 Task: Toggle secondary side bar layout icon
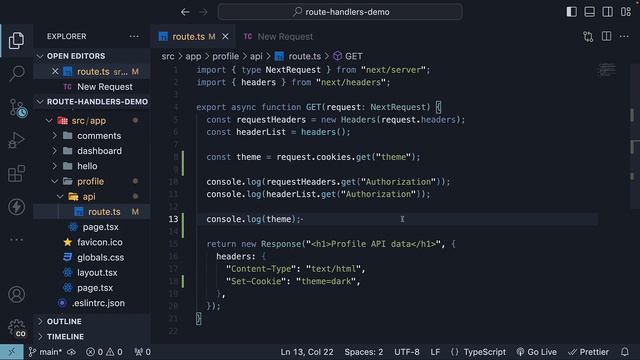point(607,12)
